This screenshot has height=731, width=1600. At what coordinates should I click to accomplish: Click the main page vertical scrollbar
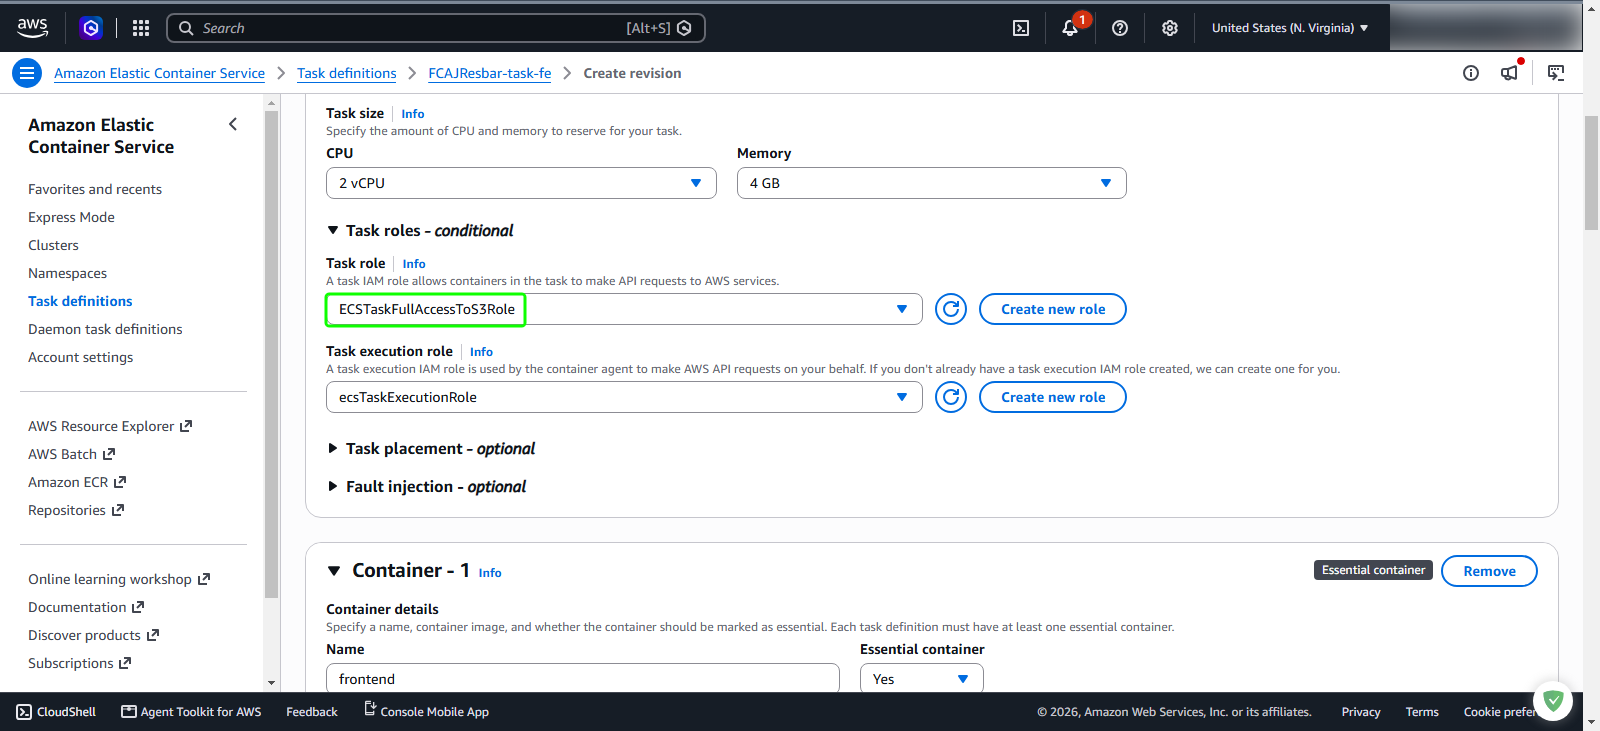[1591, 173]
